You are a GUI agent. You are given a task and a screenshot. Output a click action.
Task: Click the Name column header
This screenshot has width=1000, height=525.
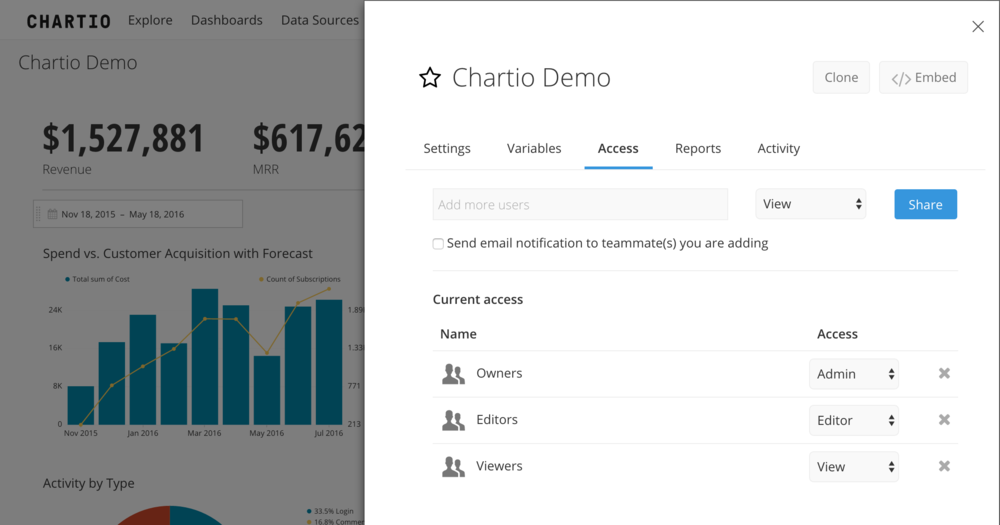point(458,334)
